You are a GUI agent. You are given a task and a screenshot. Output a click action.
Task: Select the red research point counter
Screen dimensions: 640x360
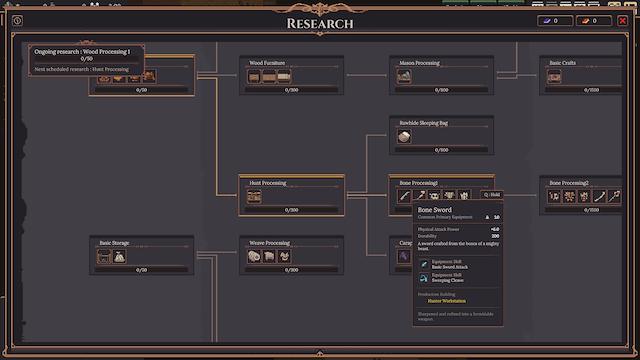click(593, 21)
